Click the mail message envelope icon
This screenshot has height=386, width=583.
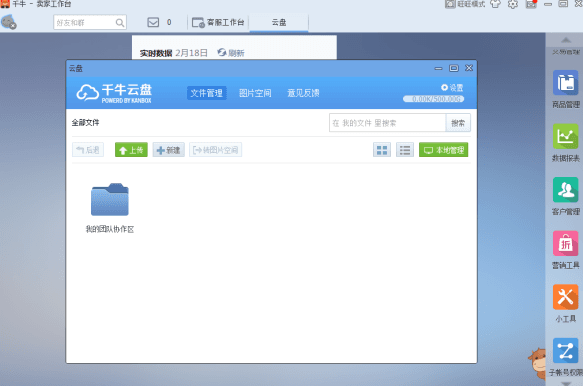153,22
